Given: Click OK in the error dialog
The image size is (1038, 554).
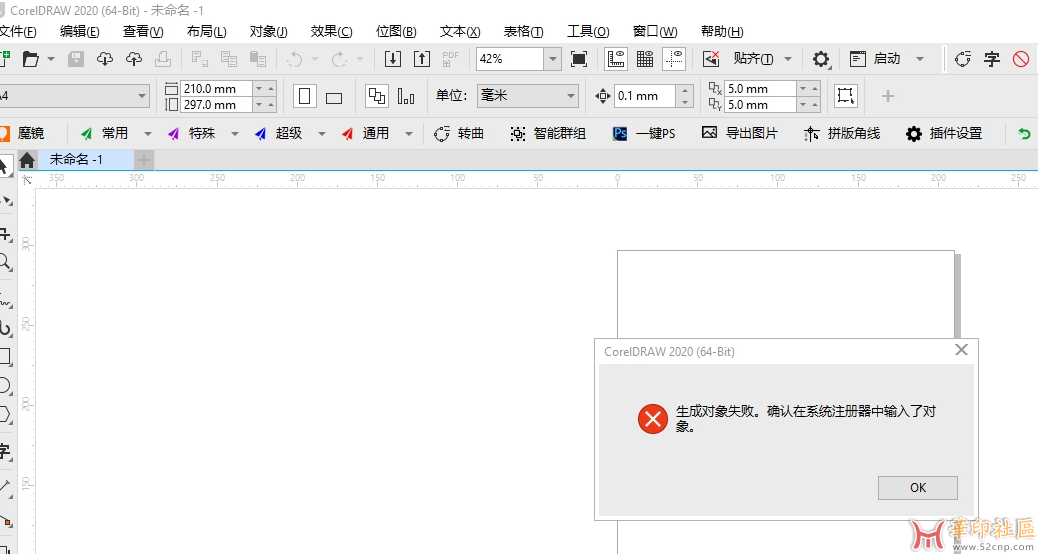Looking at the screenshot, I should (917, 488).
